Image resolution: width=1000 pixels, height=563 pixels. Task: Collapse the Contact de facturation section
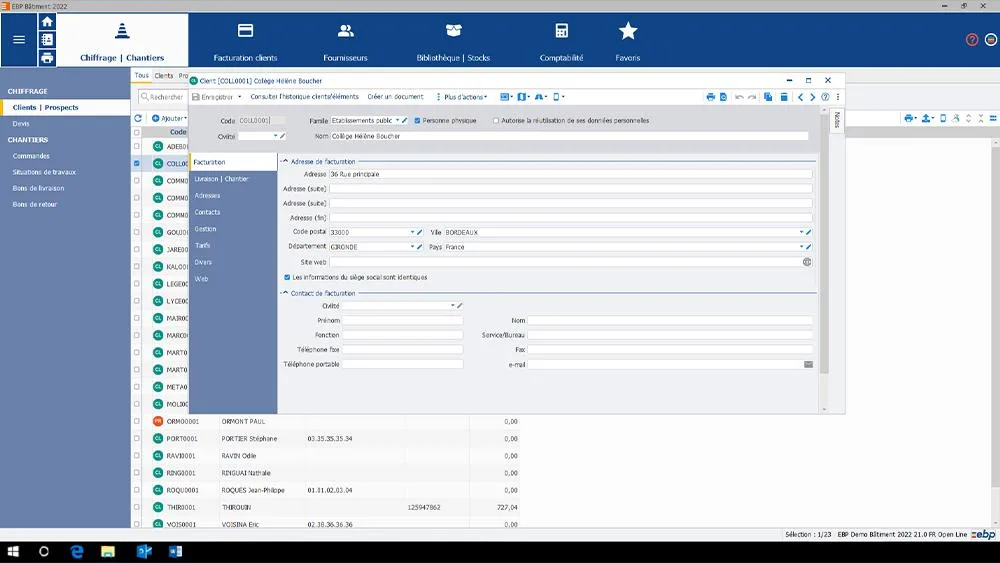[285, 293]
